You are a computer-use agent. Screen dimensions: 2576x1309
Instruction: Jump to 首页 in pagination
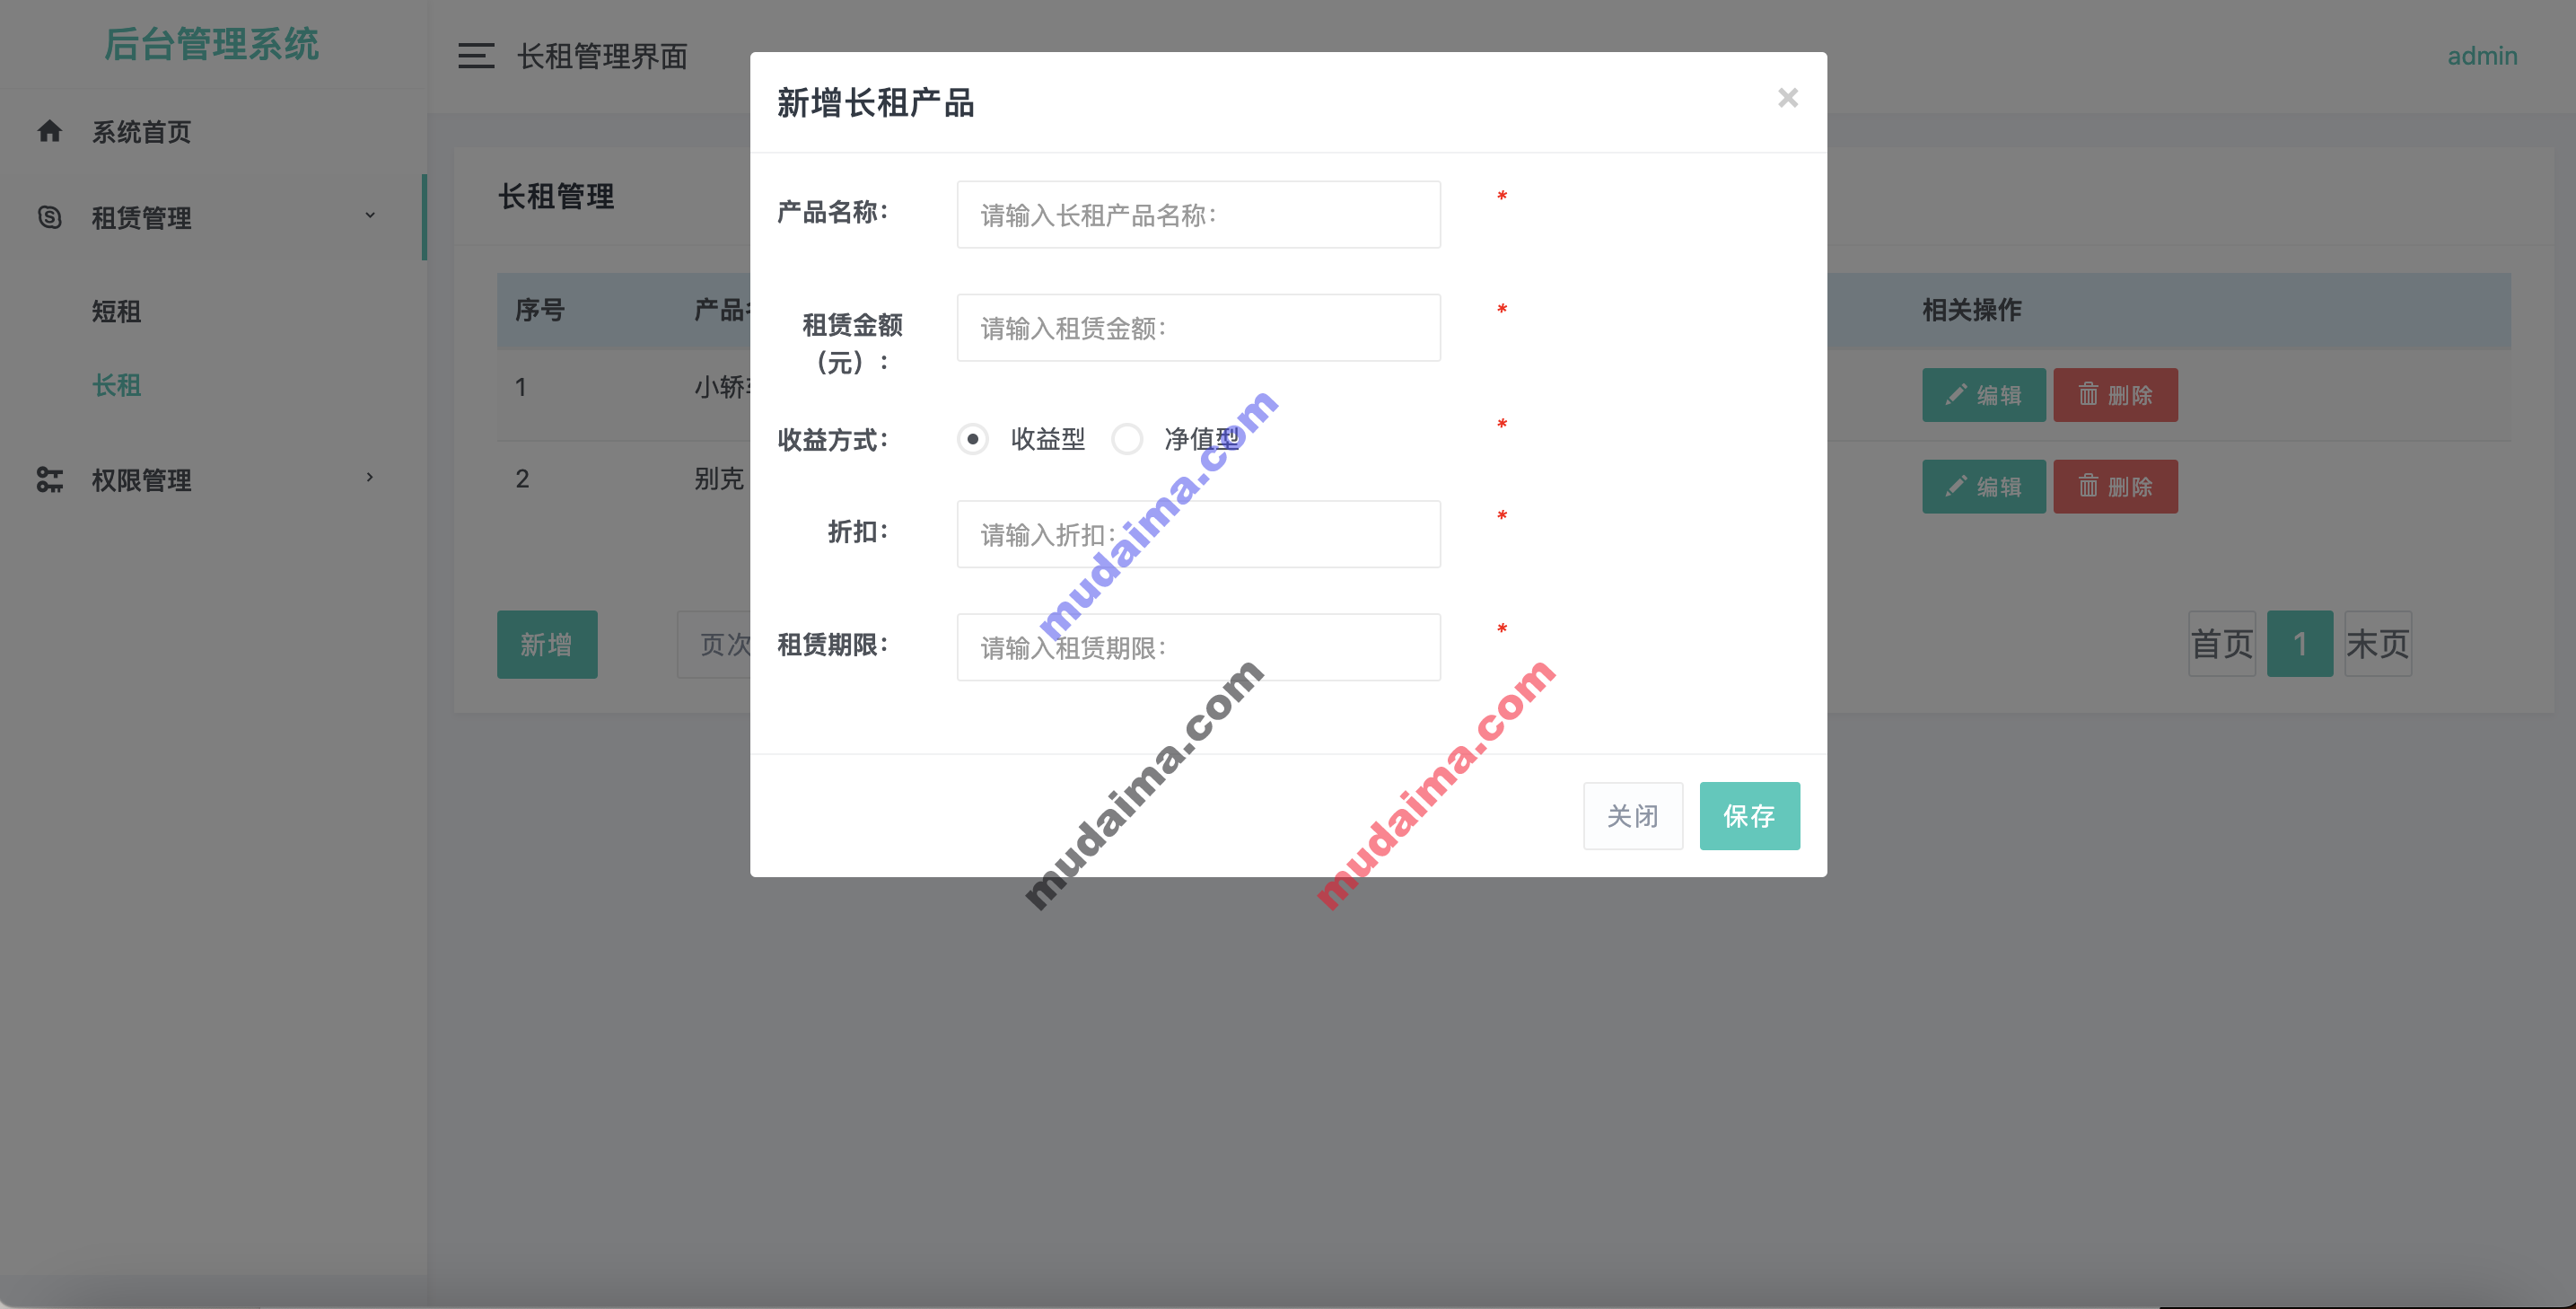pyautogui.click(x=2222, y=644)
